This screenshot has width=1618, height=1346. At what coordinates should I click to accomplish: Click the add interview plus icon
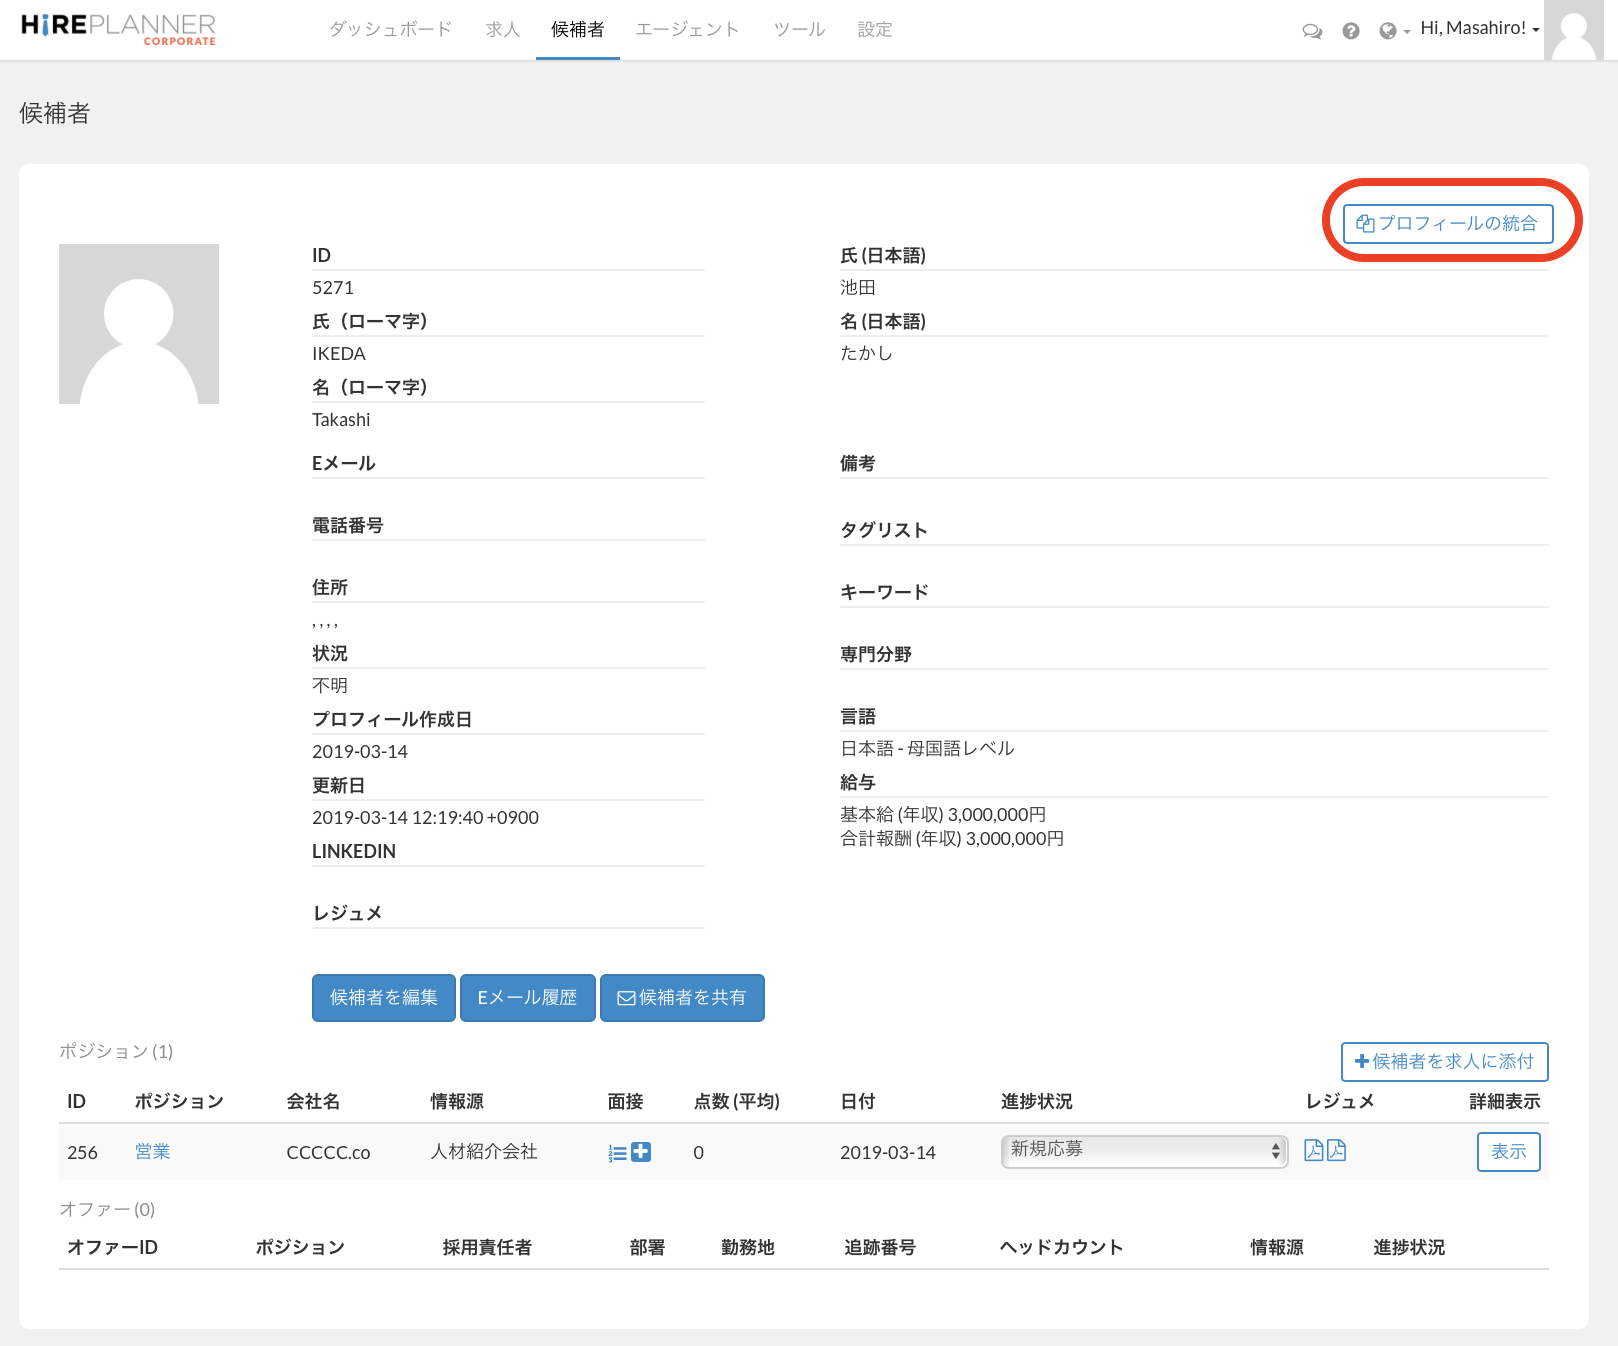[641, 1152]
